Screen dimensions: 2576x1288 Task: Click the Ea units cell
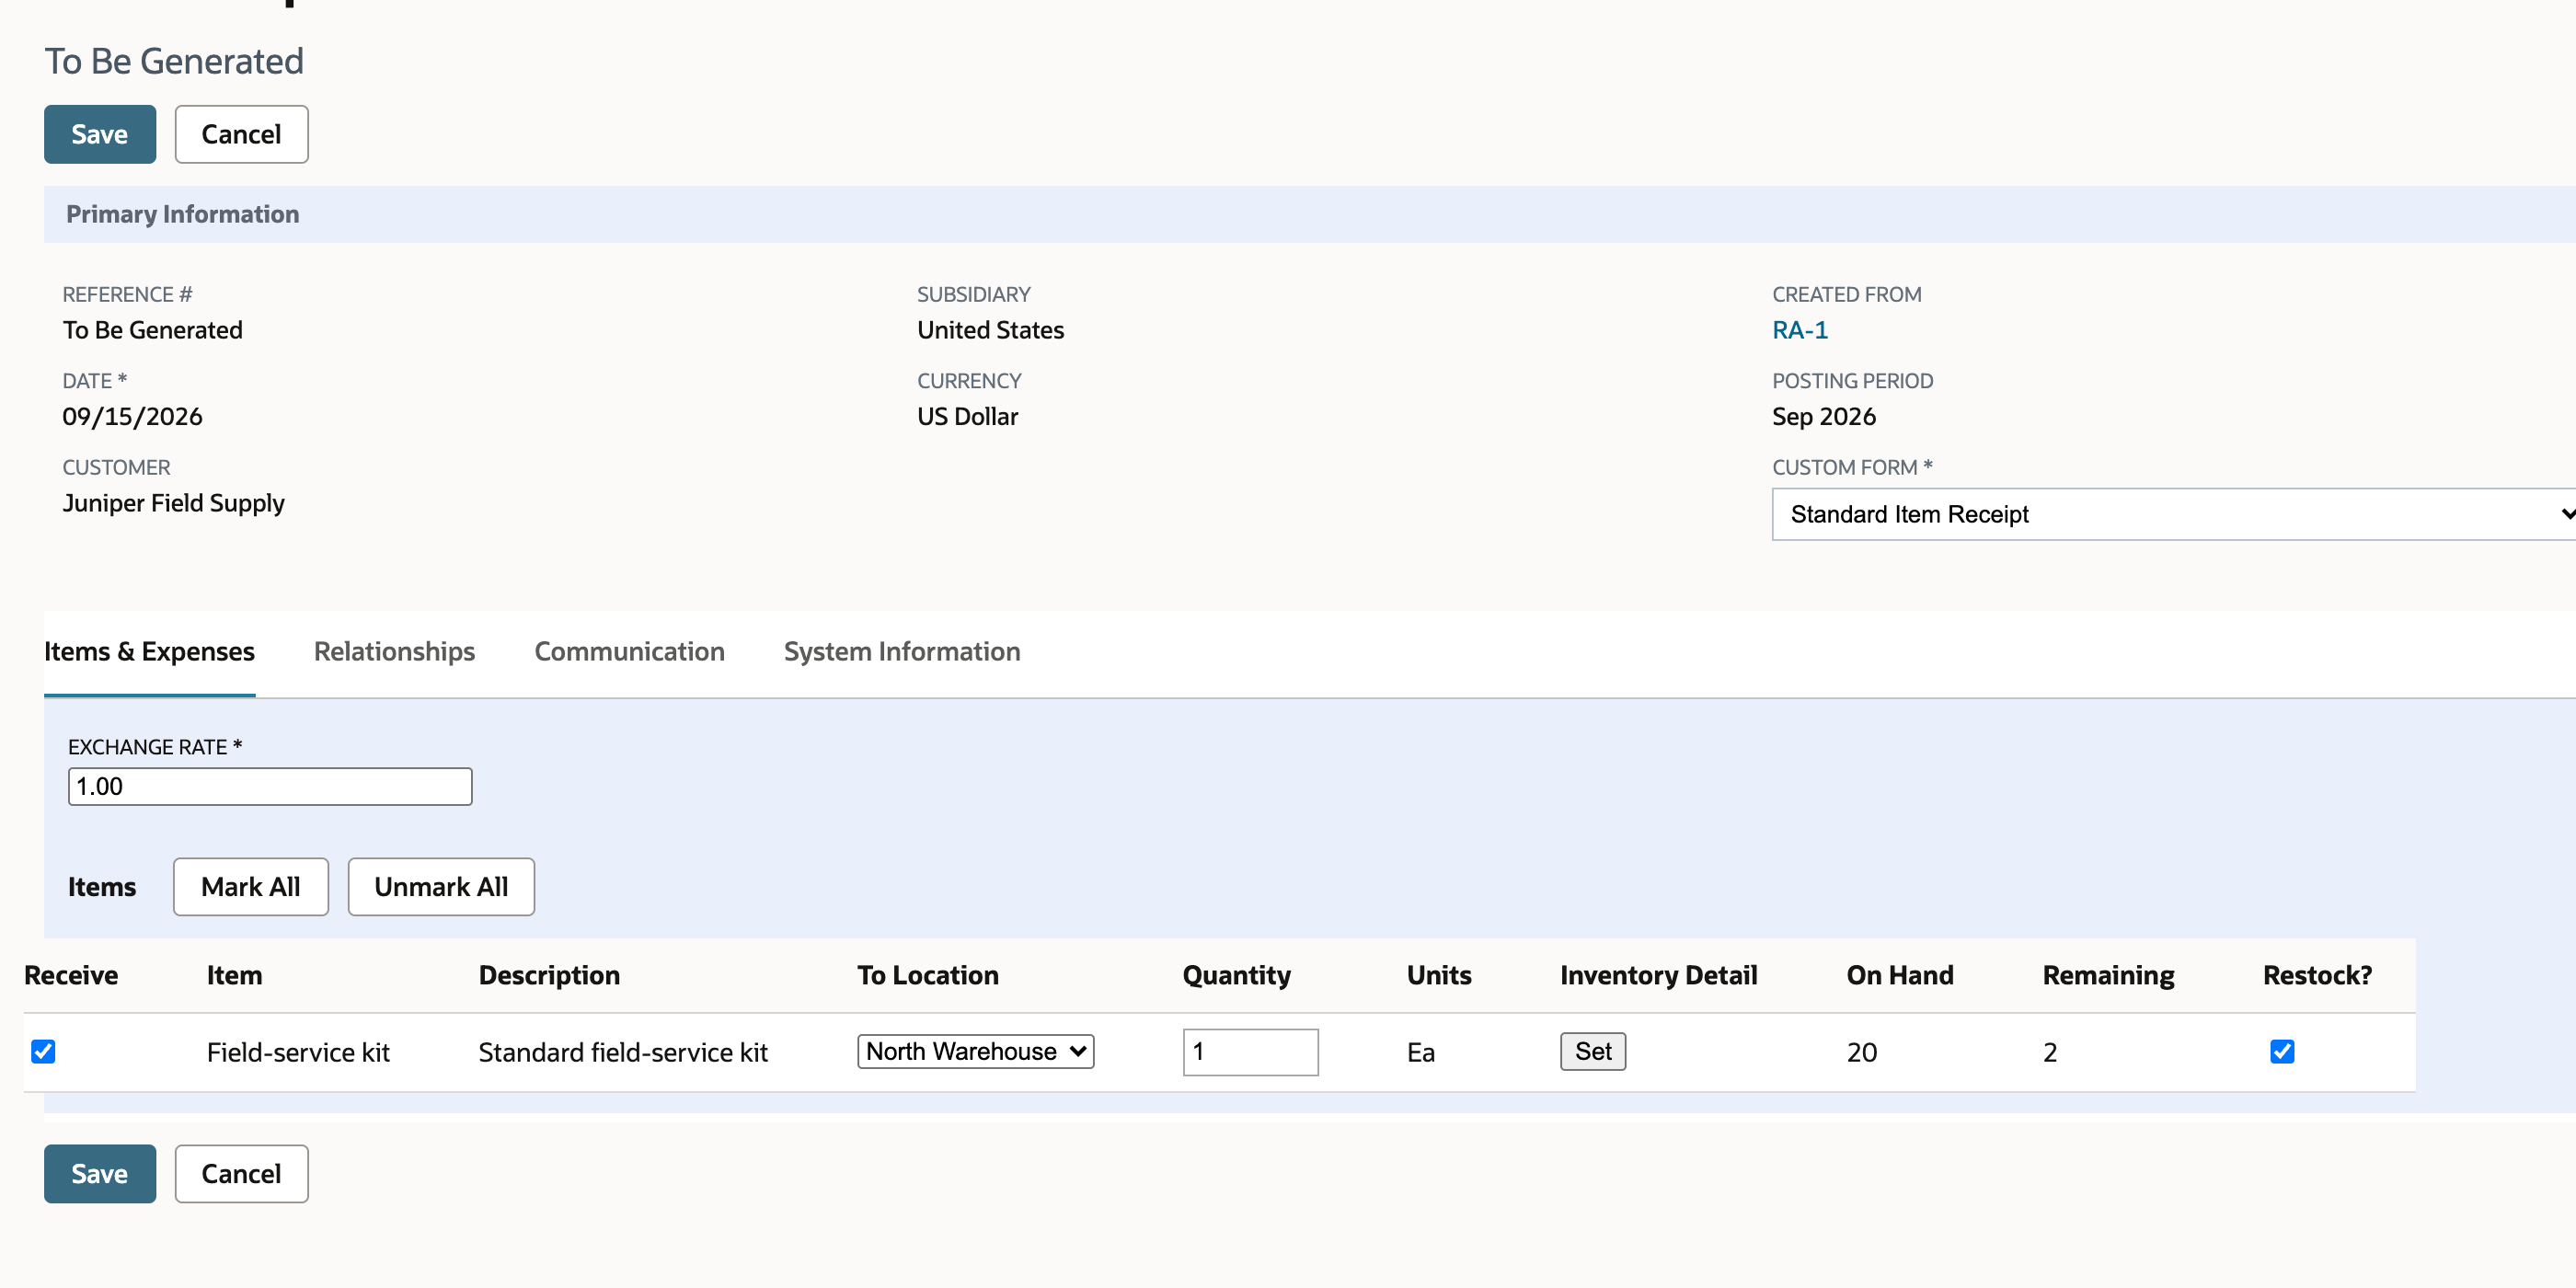[1420, 1052]
